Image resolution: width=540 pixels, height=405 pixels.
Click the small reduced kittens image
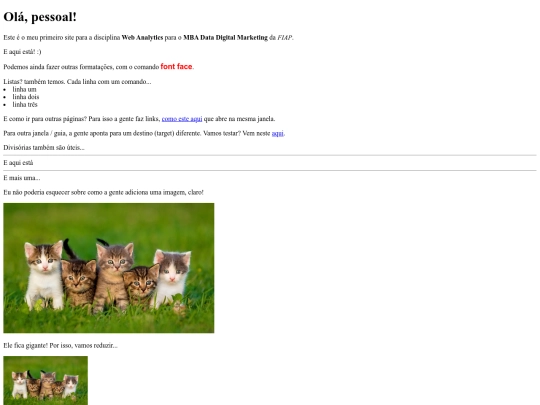(x=45, y=381)
